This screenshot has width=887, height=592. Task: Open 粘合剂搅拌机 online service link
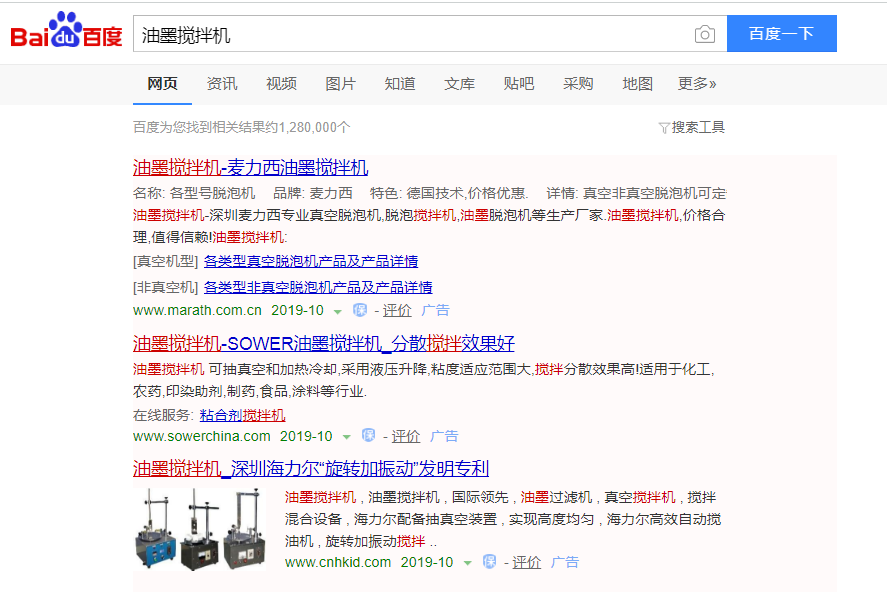point(242,415)
